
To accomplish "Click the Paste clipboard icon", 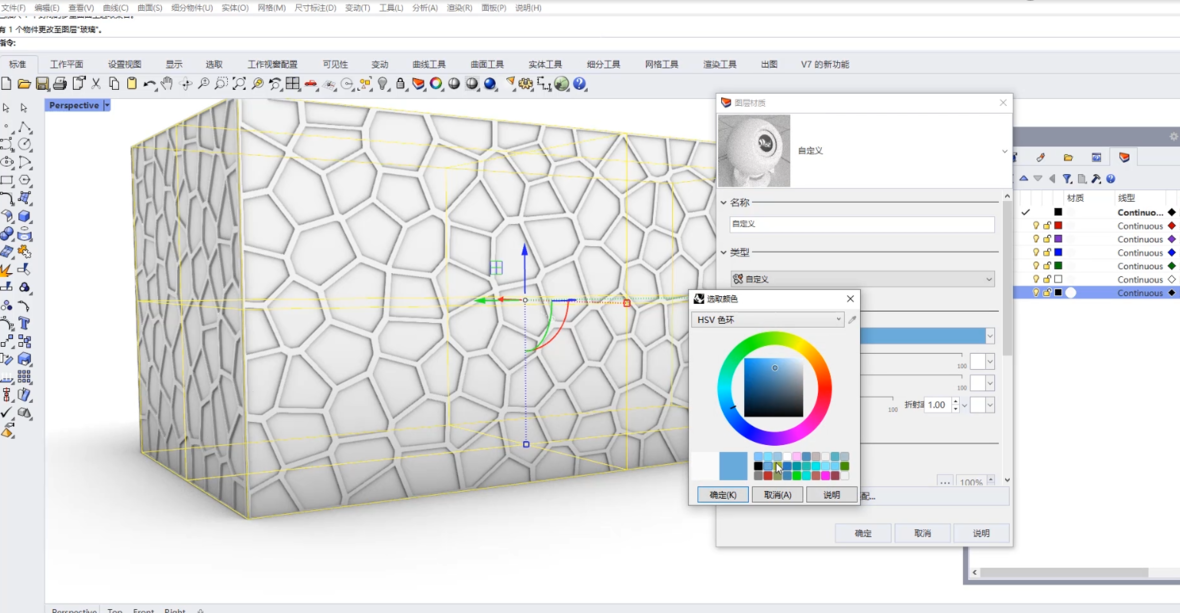I will point(132,84).
